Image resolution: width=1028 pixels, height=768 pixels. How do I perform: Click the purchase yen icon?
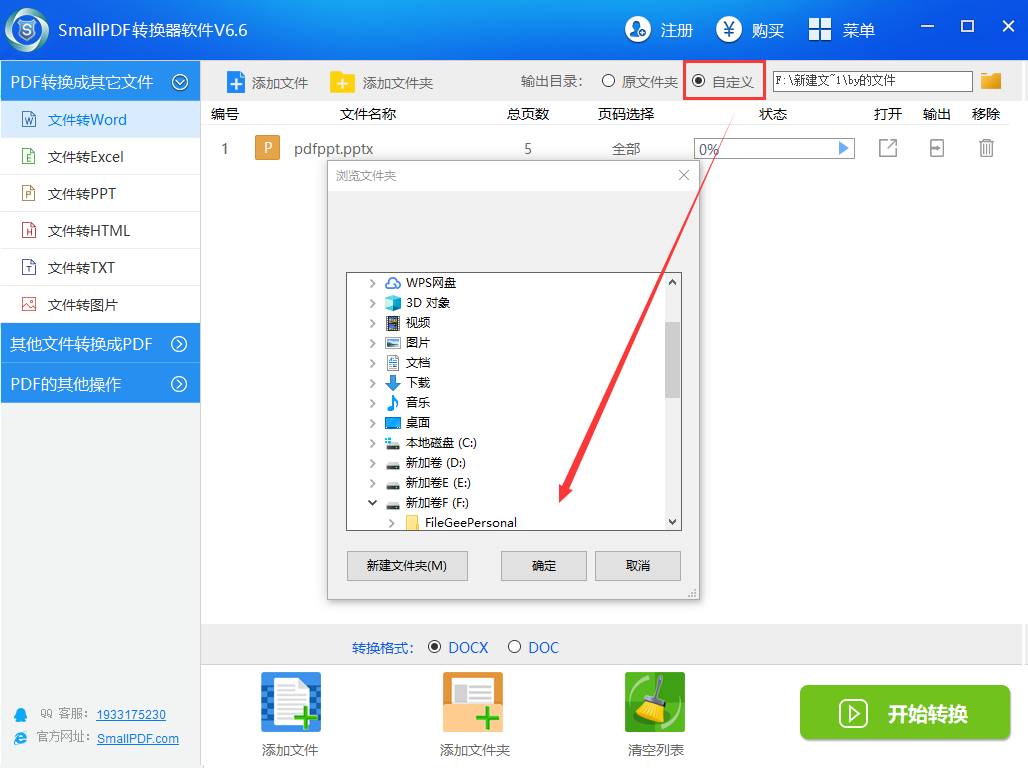click(x=729, y=30)
